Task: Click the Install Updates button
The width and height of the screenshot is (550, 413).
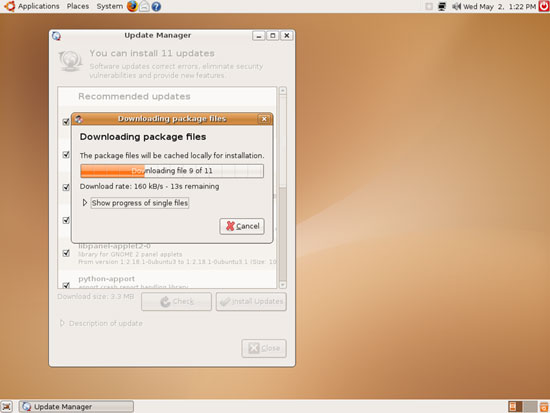Action: click(x=251, y=301)
